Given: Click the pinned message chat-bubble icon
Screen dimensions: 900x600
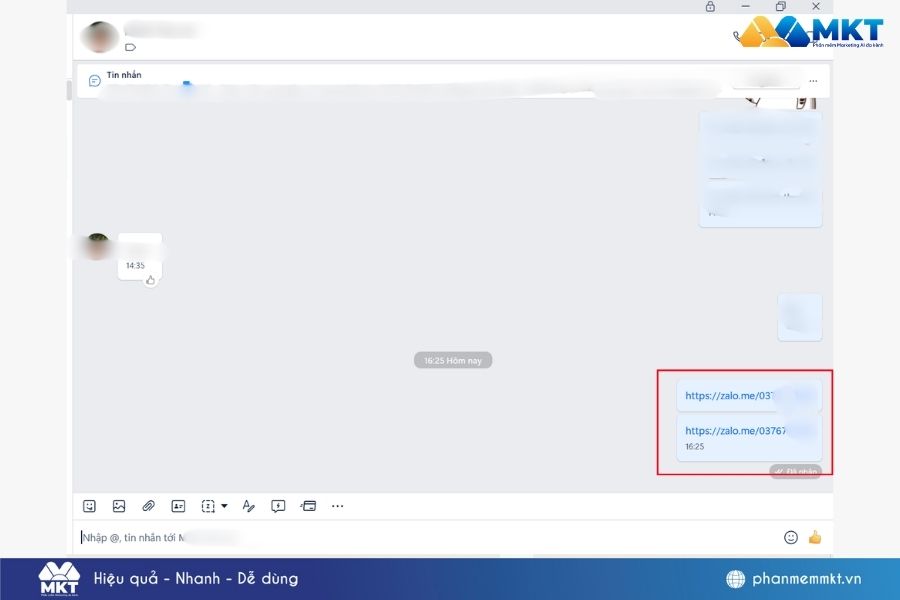Looking at the screenshot, I should click(95, 81).
